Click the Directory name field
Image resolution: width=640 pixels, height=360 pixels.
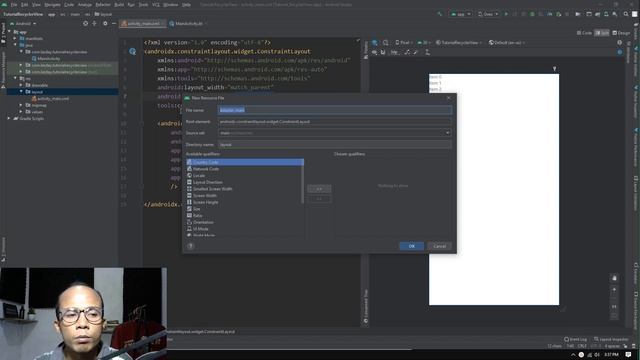[x=335, y=144]
